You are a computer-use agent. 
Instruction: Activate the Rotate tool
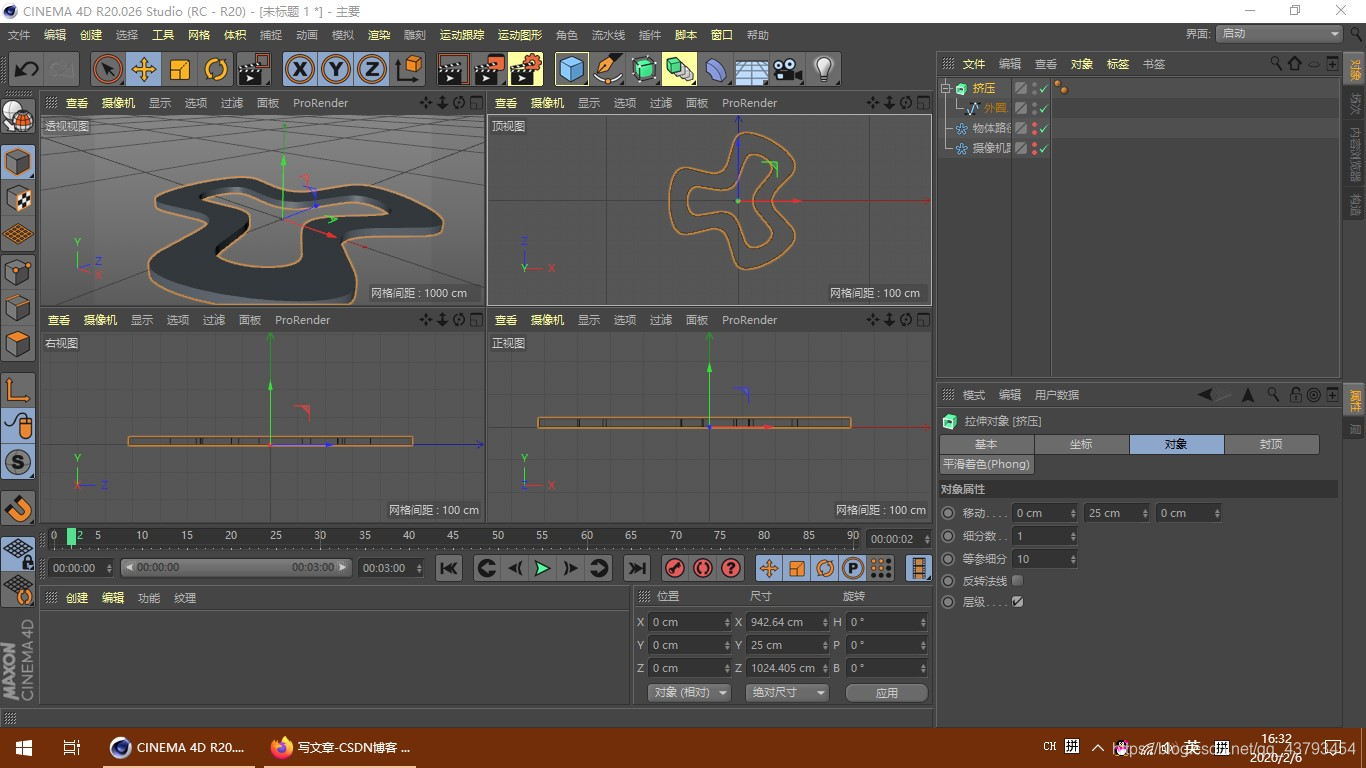tap(216, 70)
